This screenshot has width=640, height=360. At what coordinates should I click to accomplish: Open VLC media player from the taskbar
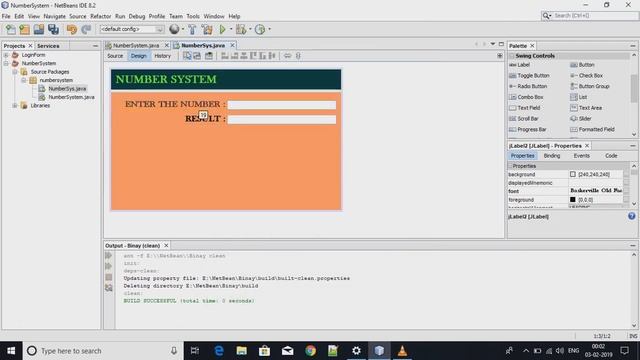(402, 351)
